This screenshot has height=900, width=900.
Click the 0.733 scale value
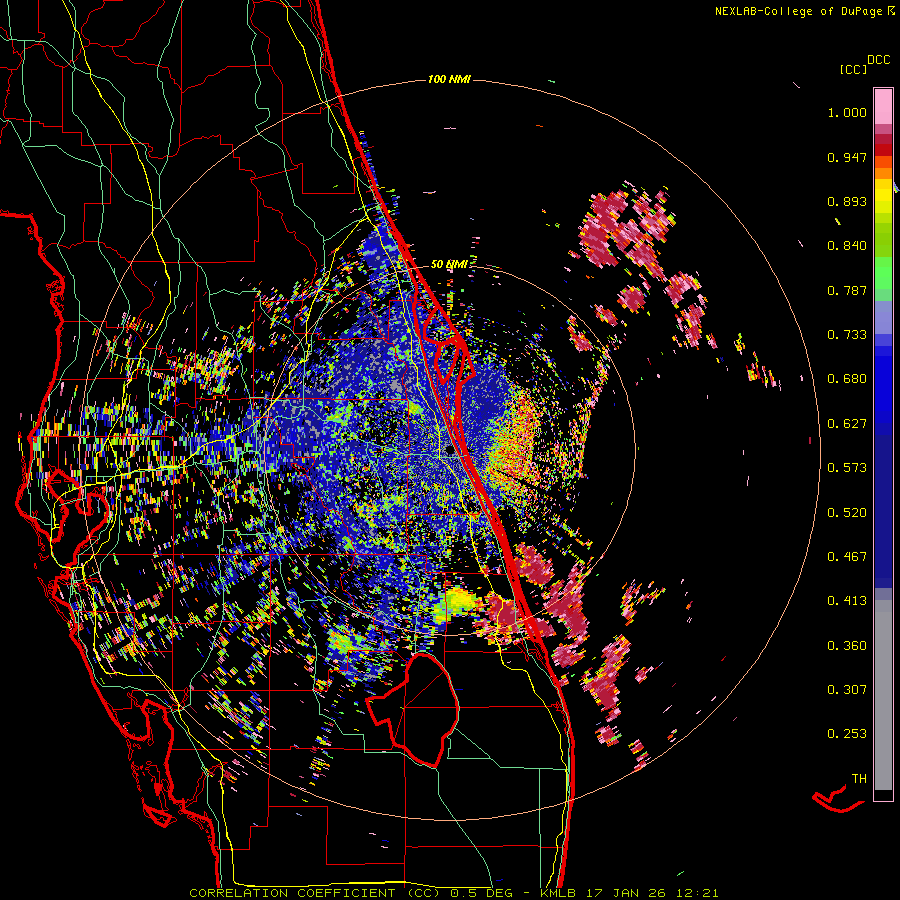click(847, 335)
